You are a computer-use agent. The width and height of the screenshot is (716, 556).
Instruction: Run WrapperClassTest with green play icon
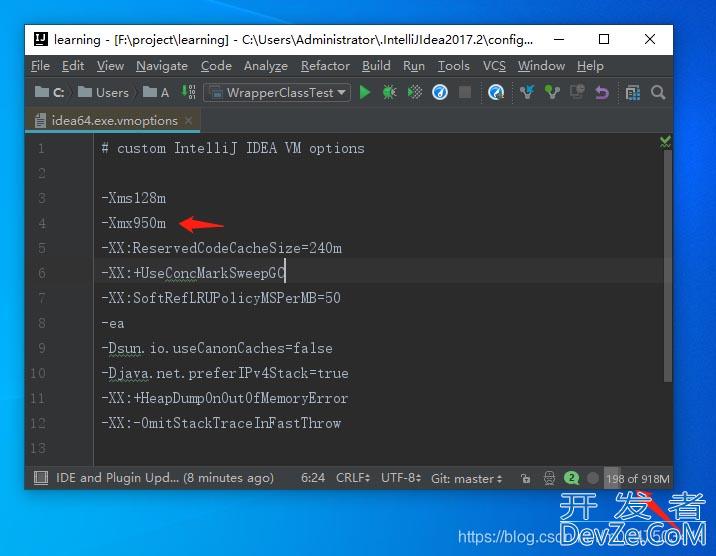pos(364,93)
